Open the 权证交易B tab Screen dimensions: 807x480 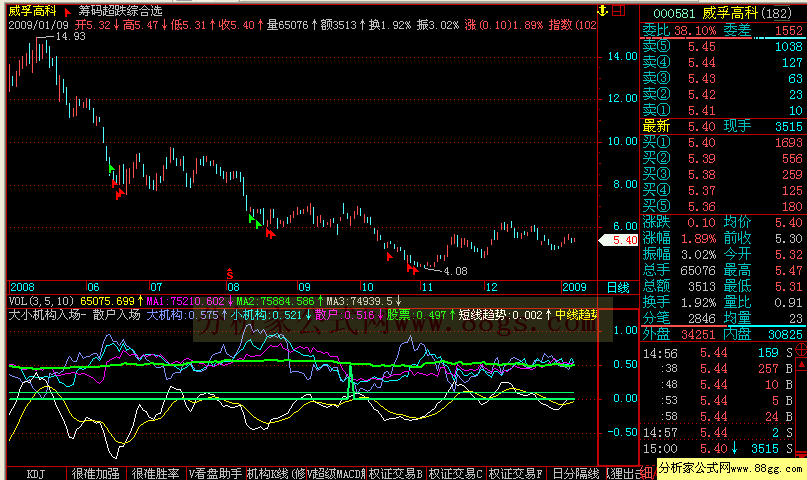pos(396,474)
